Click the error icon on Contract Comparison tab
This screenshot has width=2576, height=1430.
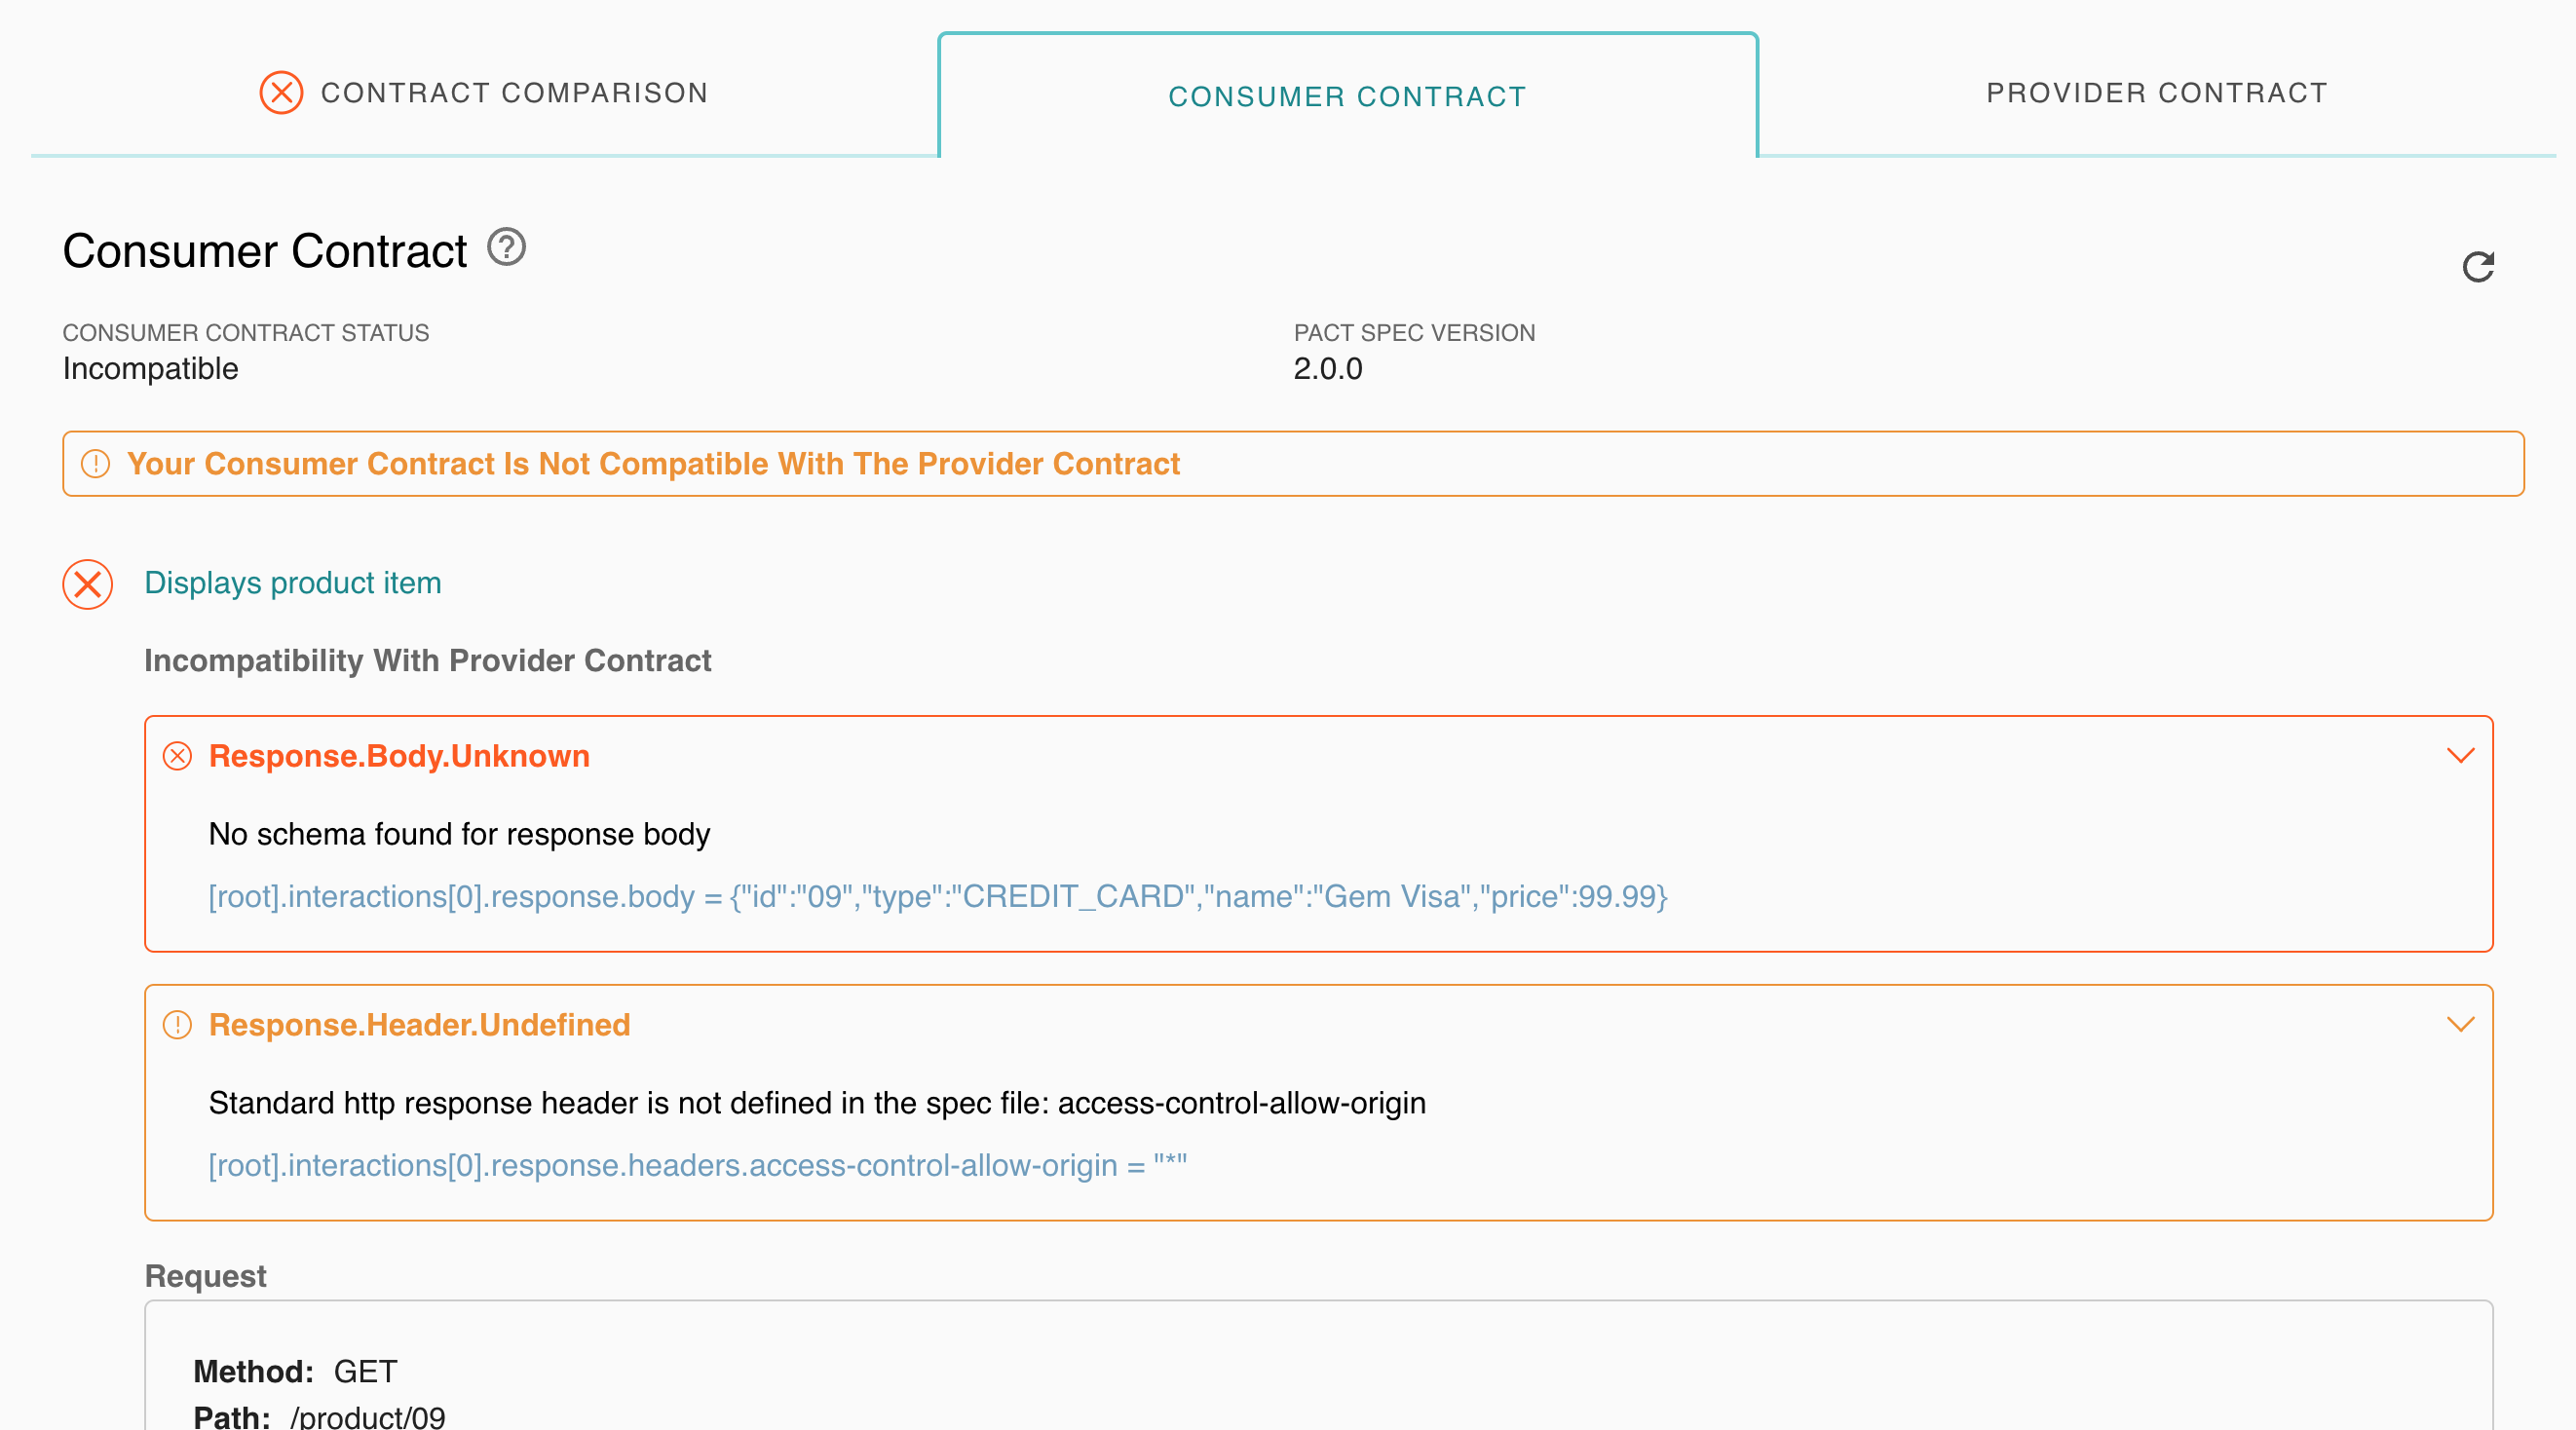coord(281,92)
